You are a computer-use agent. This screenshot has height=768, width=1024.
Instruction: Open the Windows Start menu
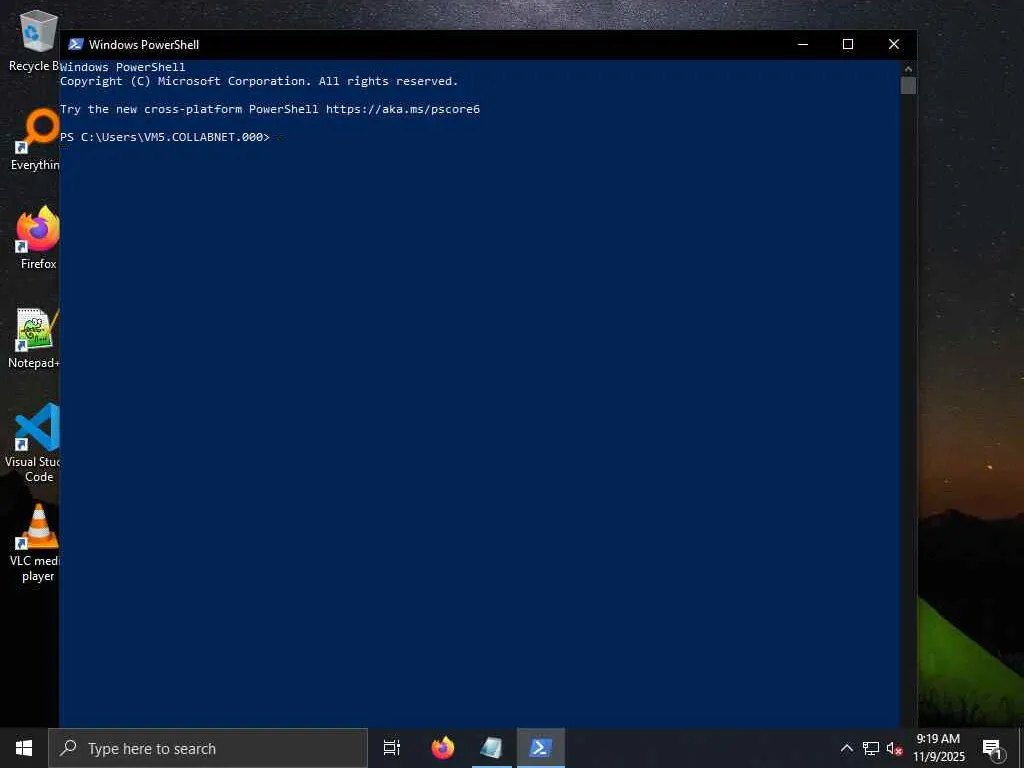[24, 748]
